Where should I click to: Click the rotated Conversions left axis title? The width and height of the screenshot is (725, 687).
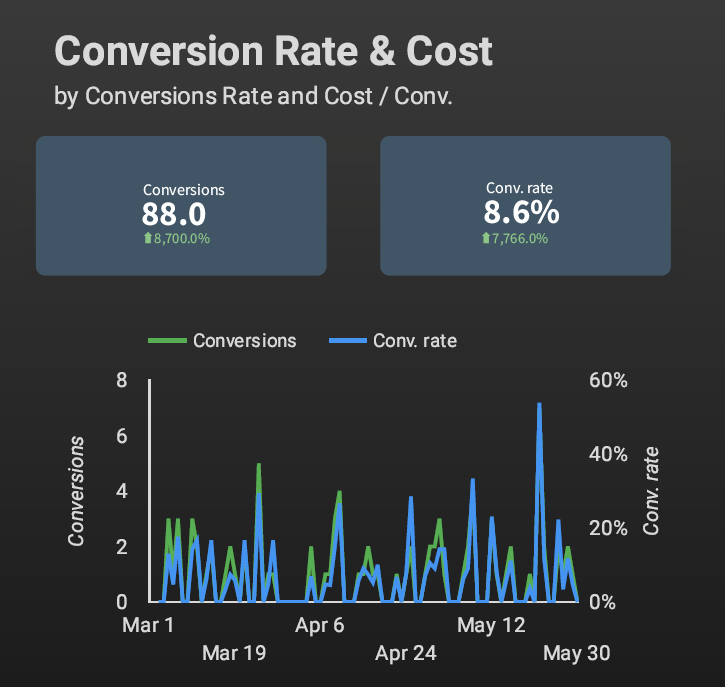tap(76, 490)
